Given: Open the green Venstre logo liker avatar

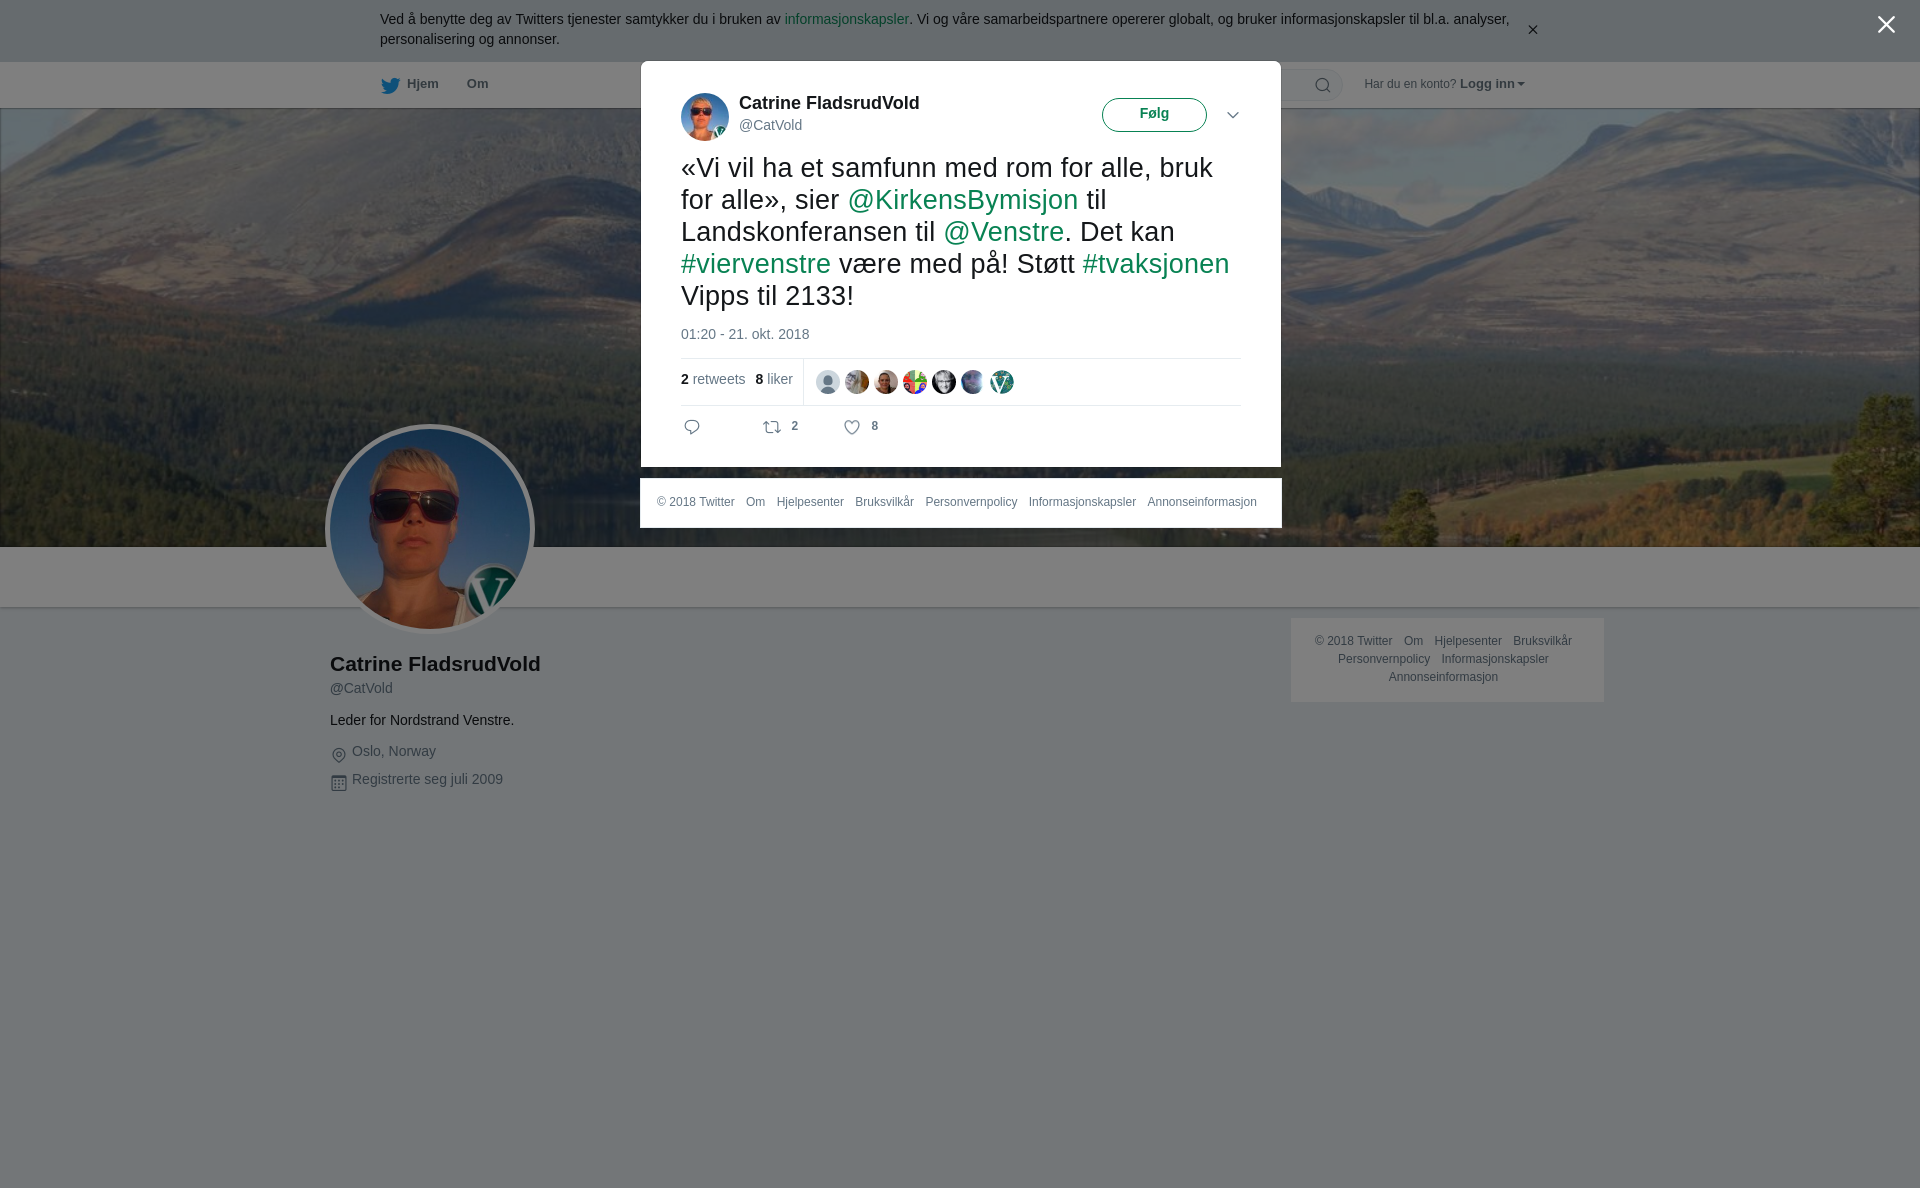Looking at the screenshot, I should click(1002, 382).
